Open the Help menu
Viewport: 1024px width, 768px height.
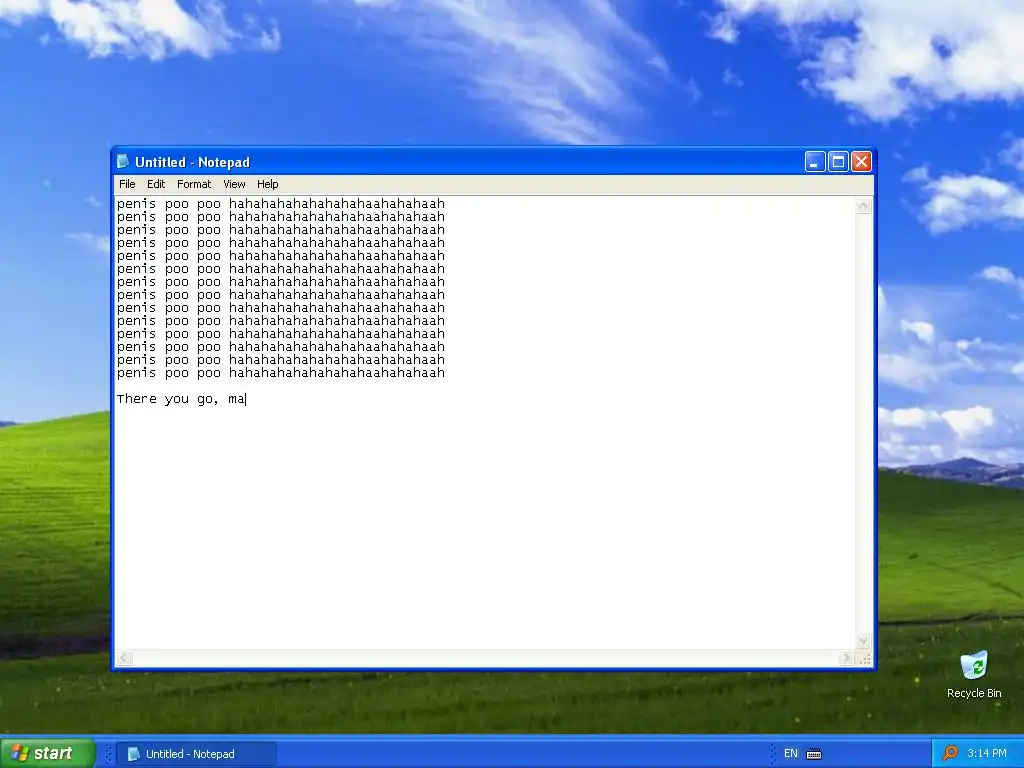[x=267, y=184]
